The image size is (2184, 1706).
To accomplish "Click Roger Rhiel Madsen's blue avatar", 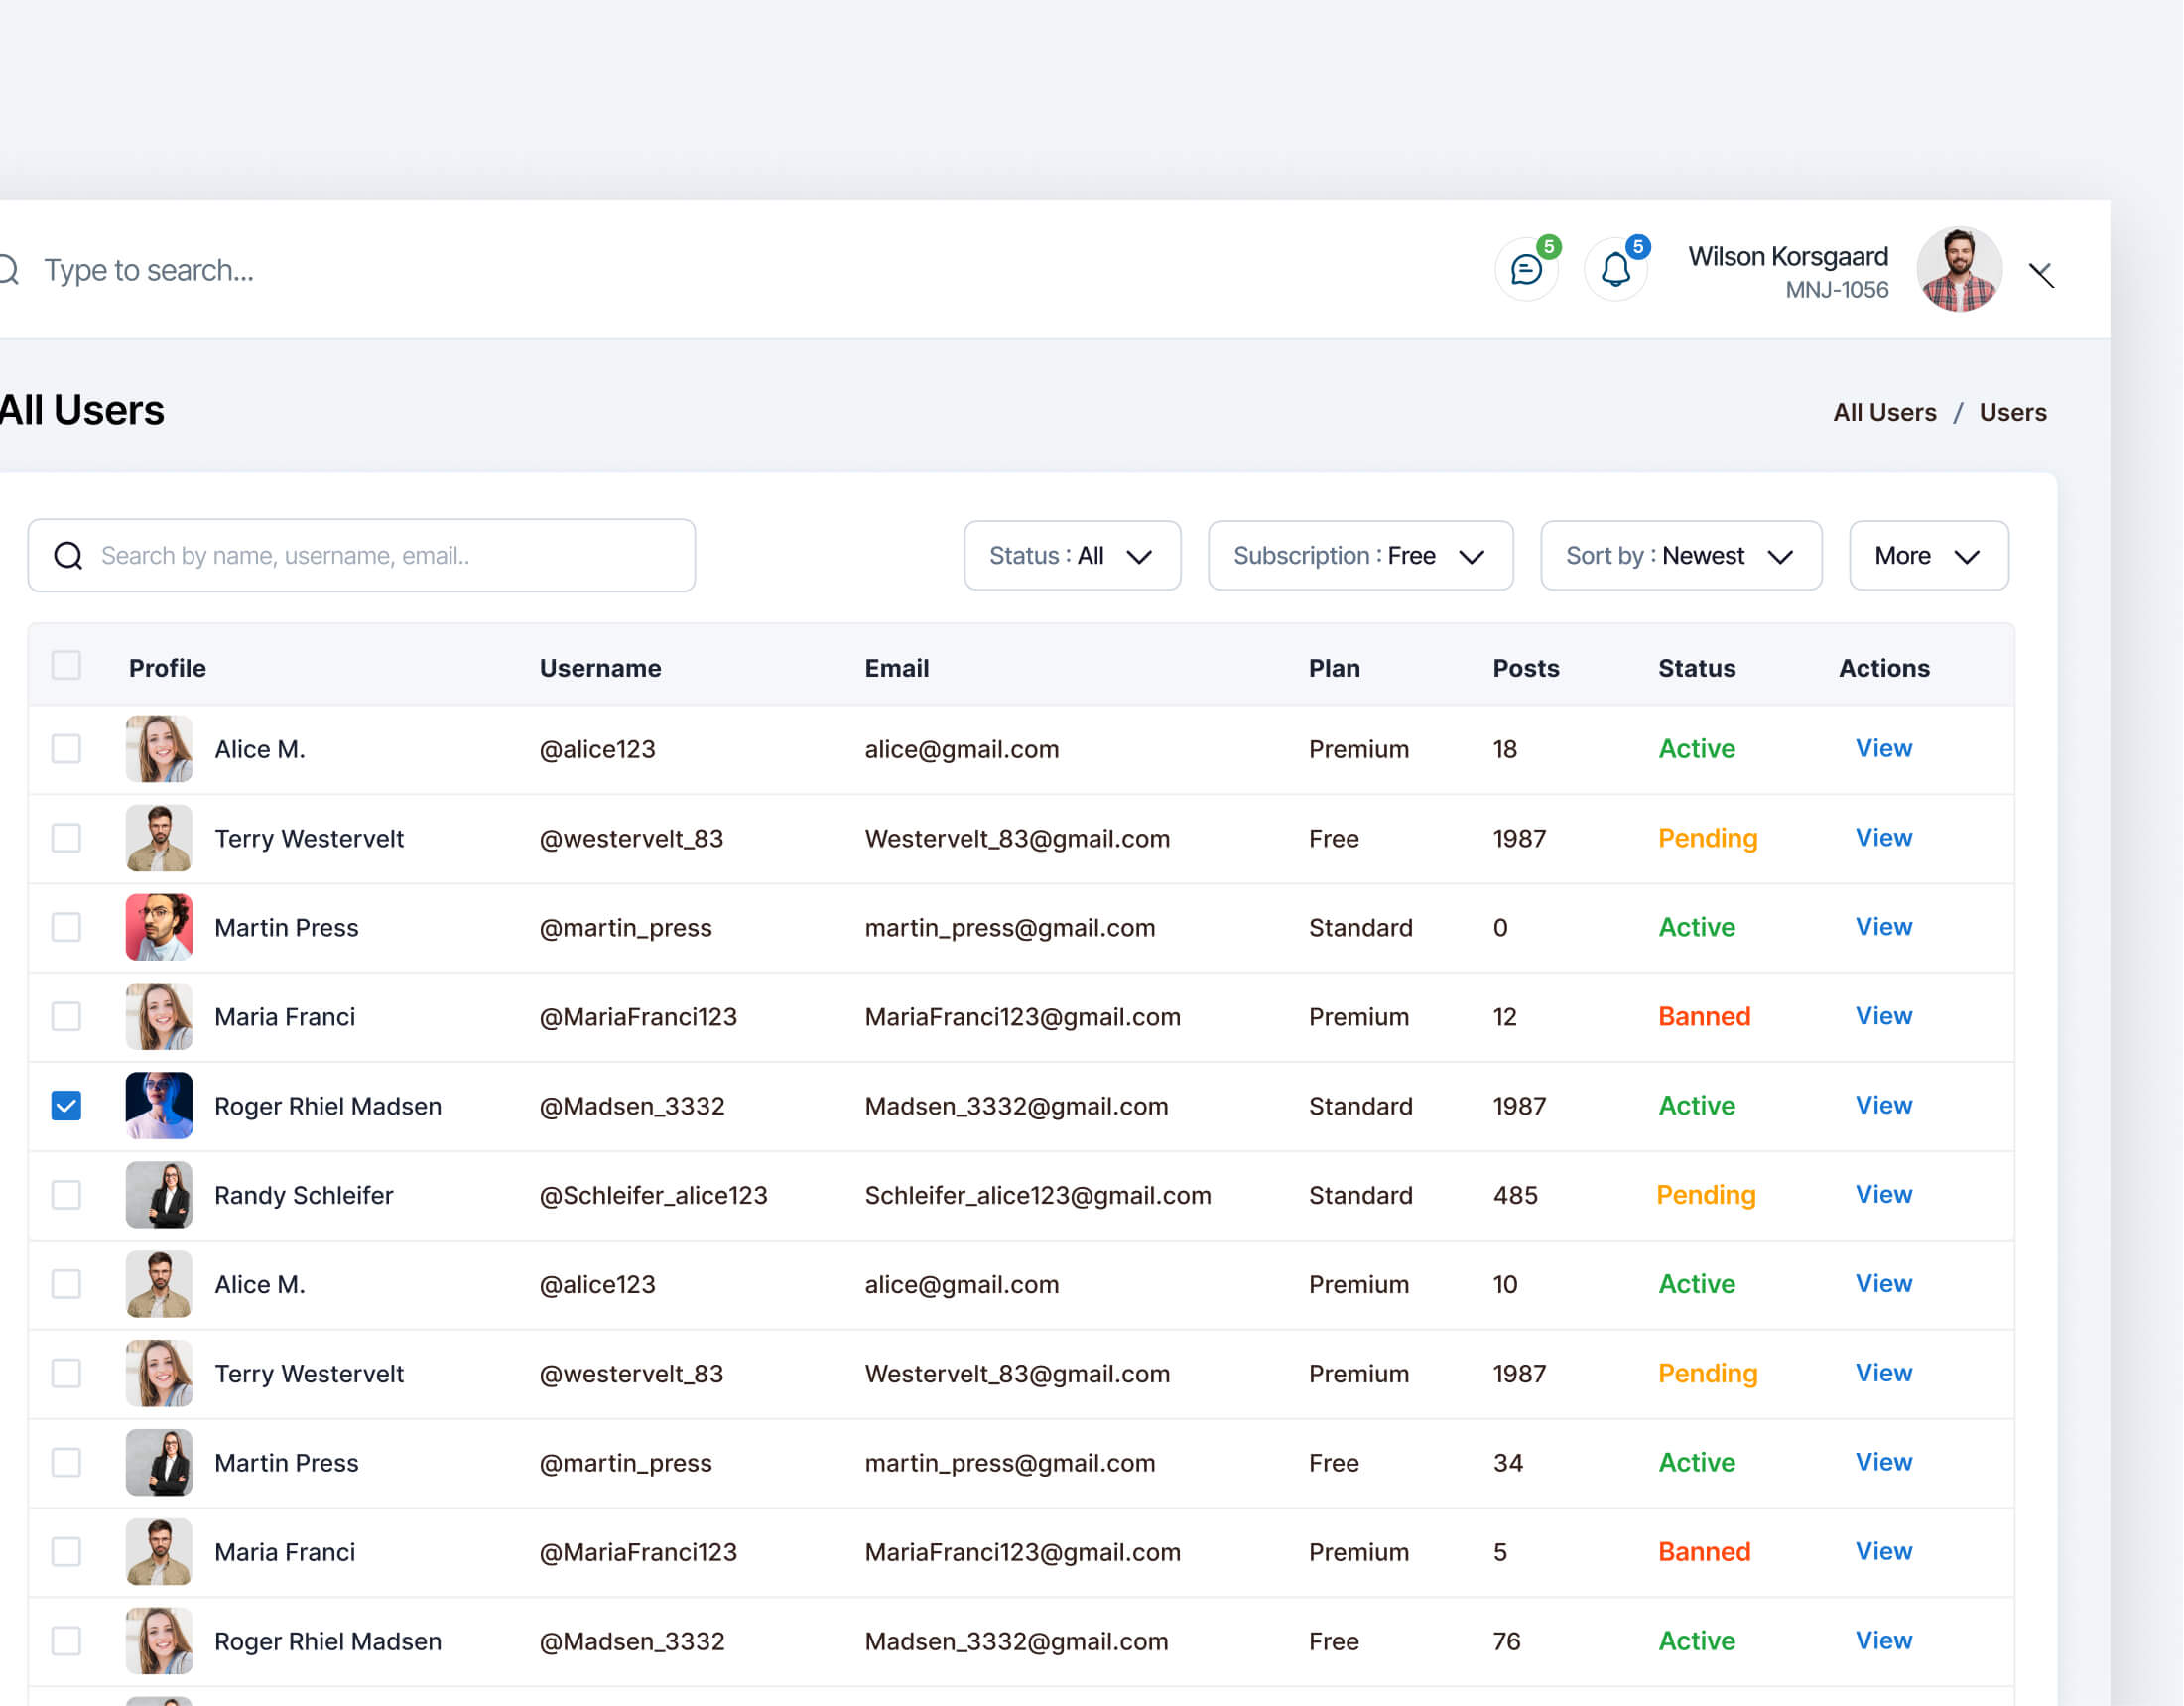I will (x=159, y=1106).
